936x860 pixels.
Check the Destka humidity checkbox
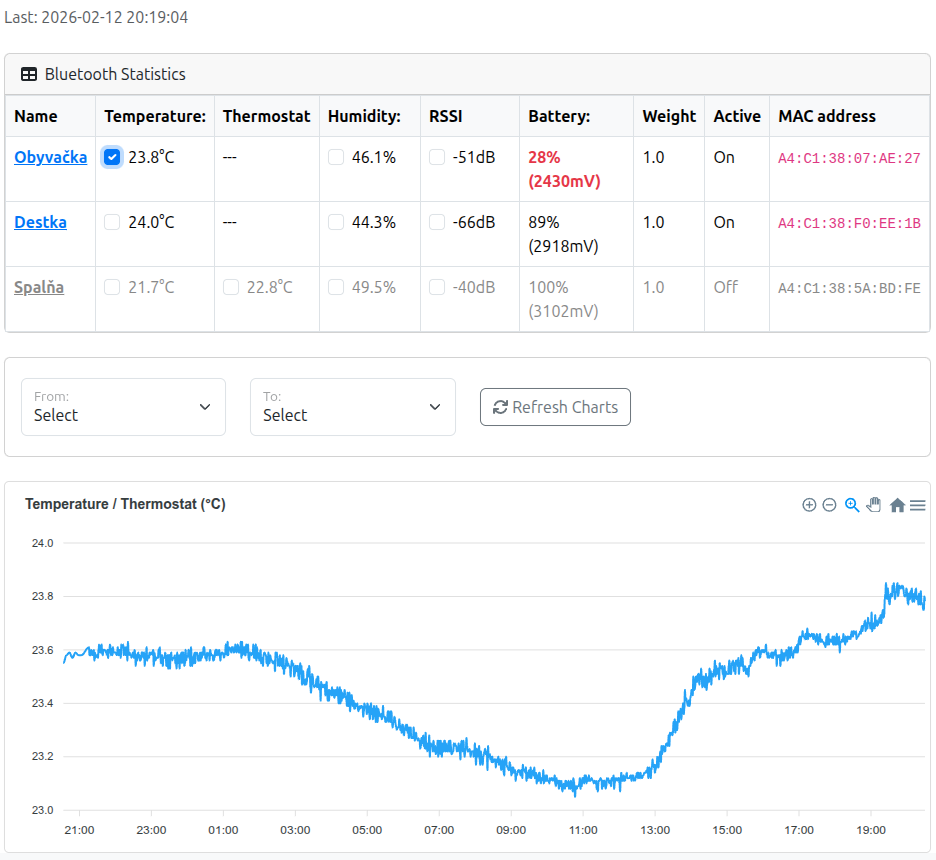336,222
